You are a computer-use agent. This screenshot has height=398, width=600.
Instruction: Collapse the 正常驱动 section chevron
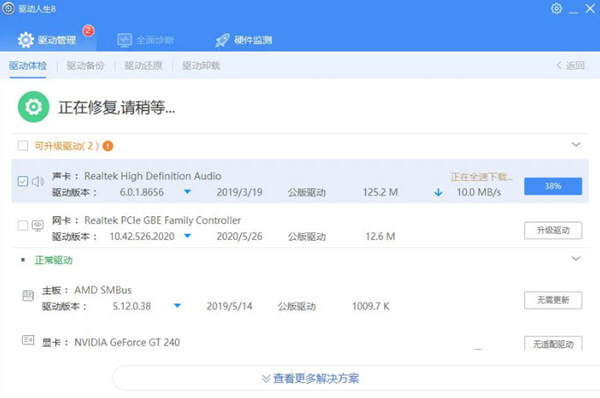[x=576, y=259]
